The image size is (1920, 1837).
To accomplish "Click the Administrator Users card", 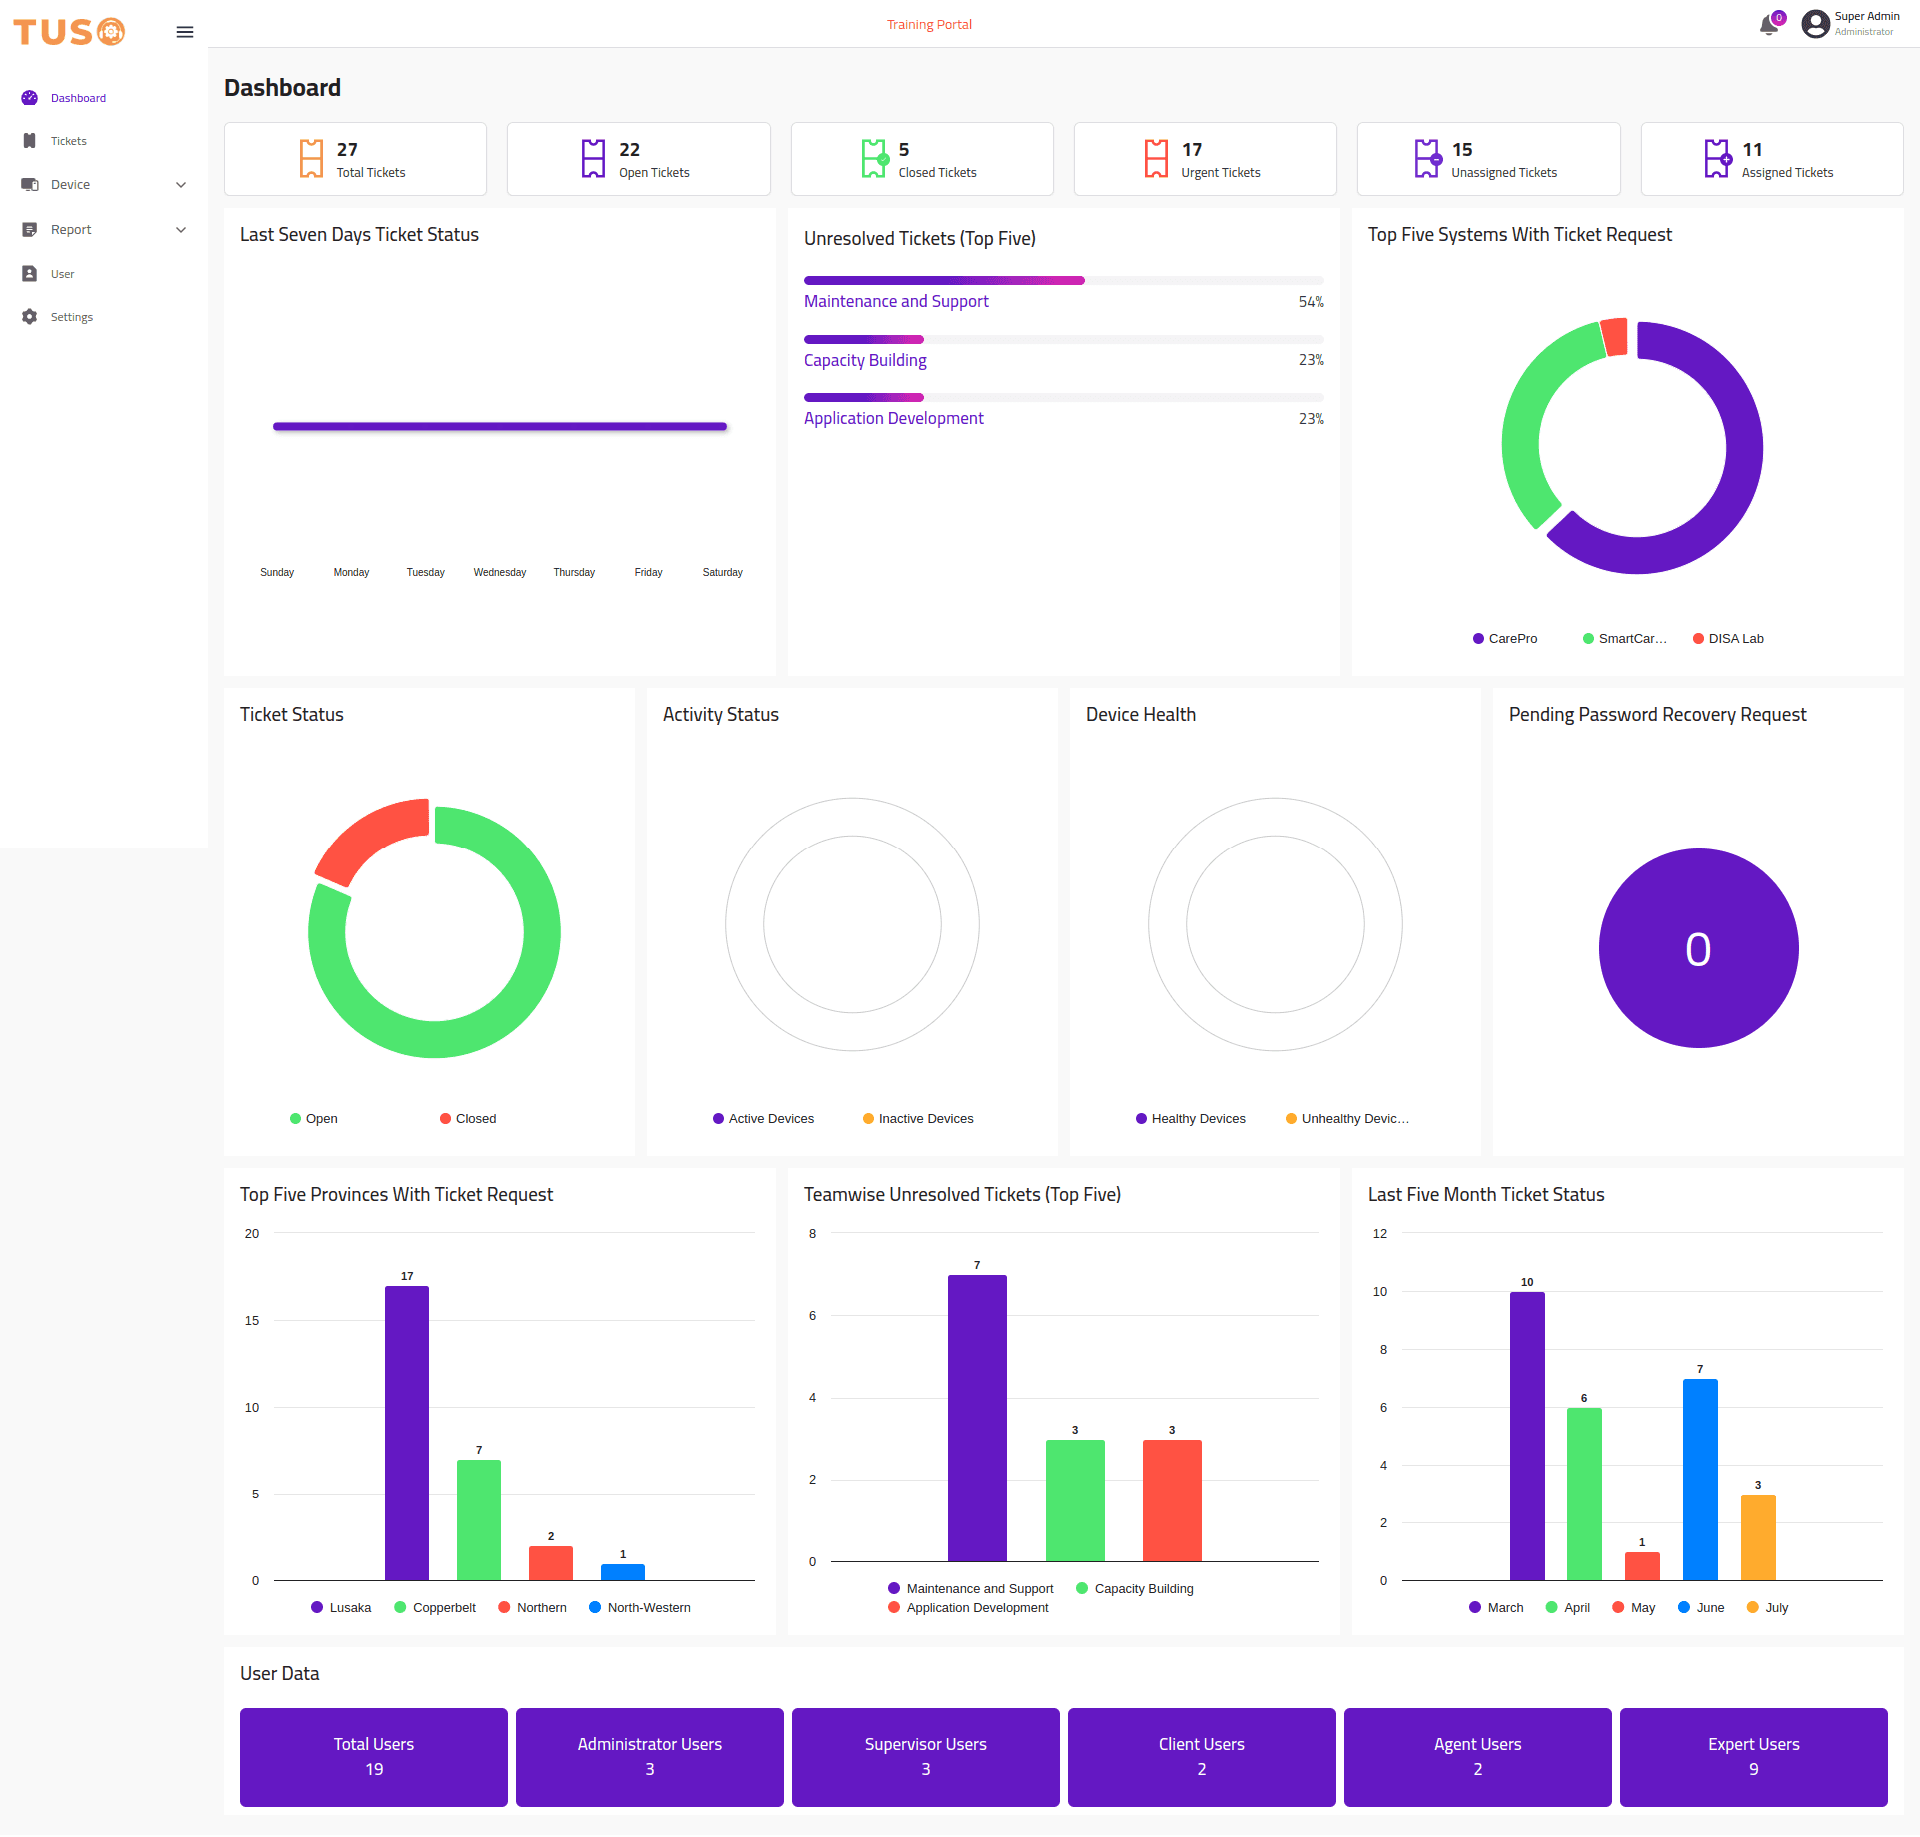I will tap(650, 1757).
